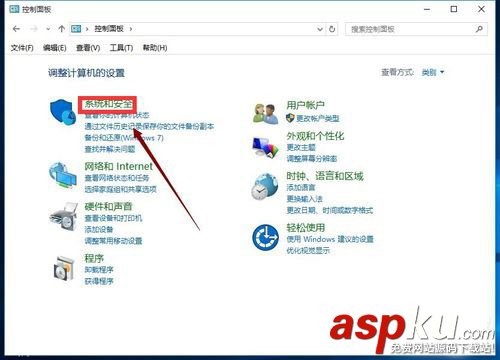This screenshot has width=500, height=360.
Task: Expand chevron before 控制面板 in address path
Action: click(x=87, y=29)
